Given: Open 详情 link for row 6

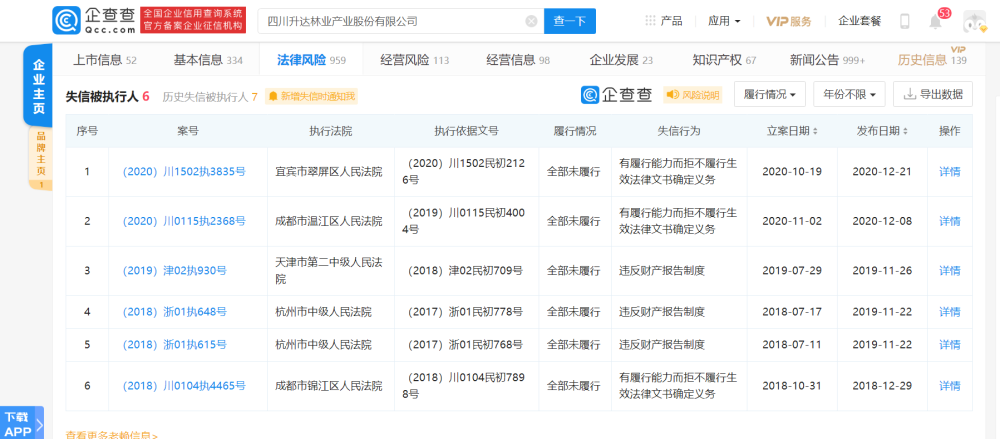Looking at the screenshot, I should pyautogui.click(x=949, y=386).
